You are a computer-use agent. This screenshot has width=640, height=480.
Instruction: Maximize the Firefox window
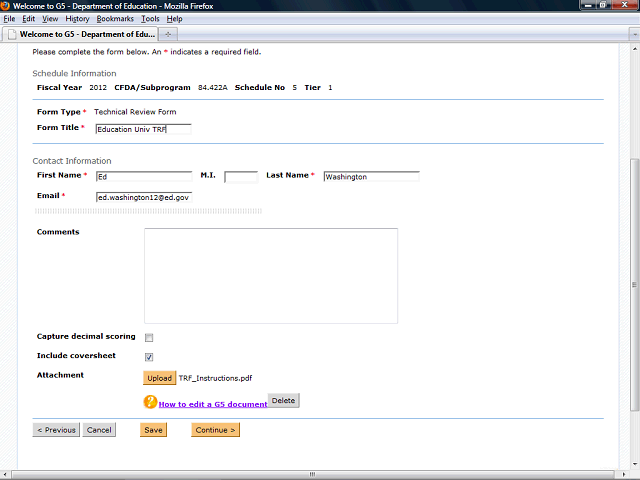pos(602,5)
